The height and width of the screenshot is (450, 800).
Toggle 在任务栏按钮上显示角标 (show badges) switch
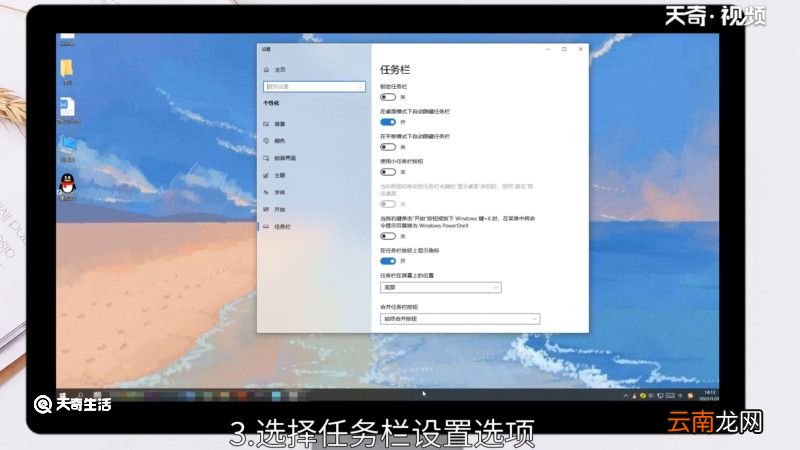pyautogui.click(x=388, y=261)
